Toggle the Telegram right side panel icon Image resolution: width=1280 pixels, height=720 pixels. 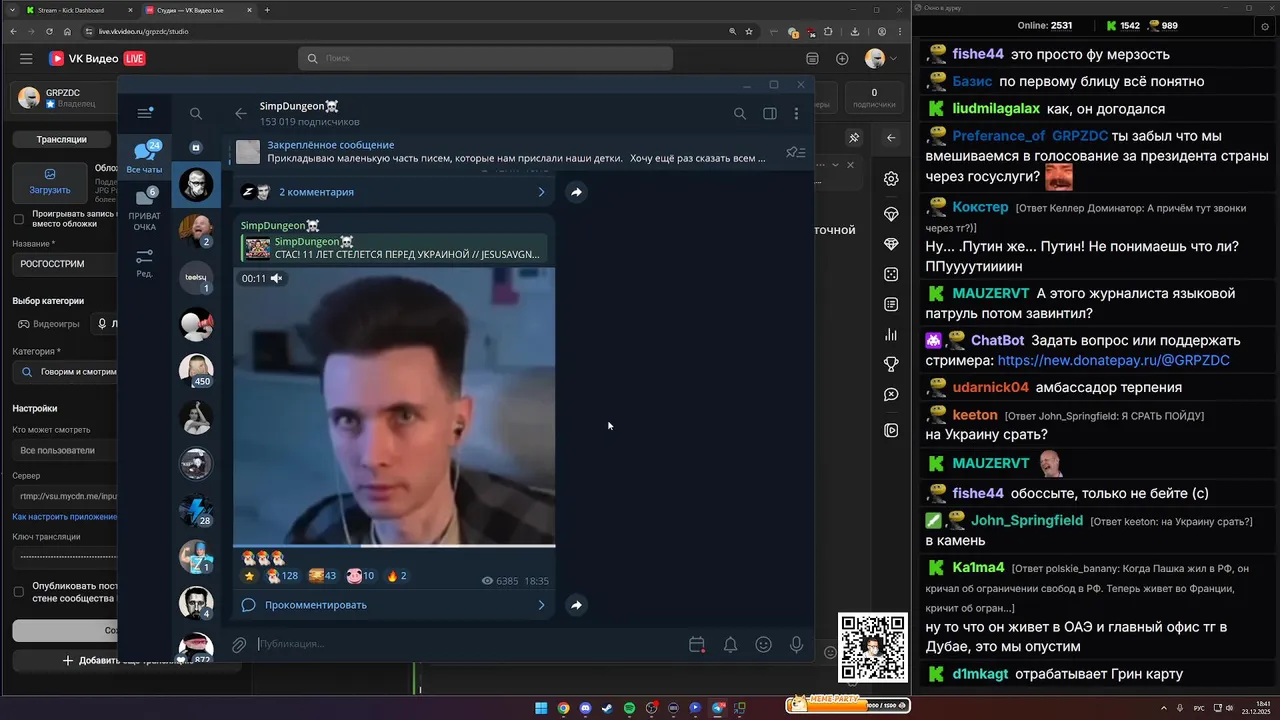tap(770, 114)
